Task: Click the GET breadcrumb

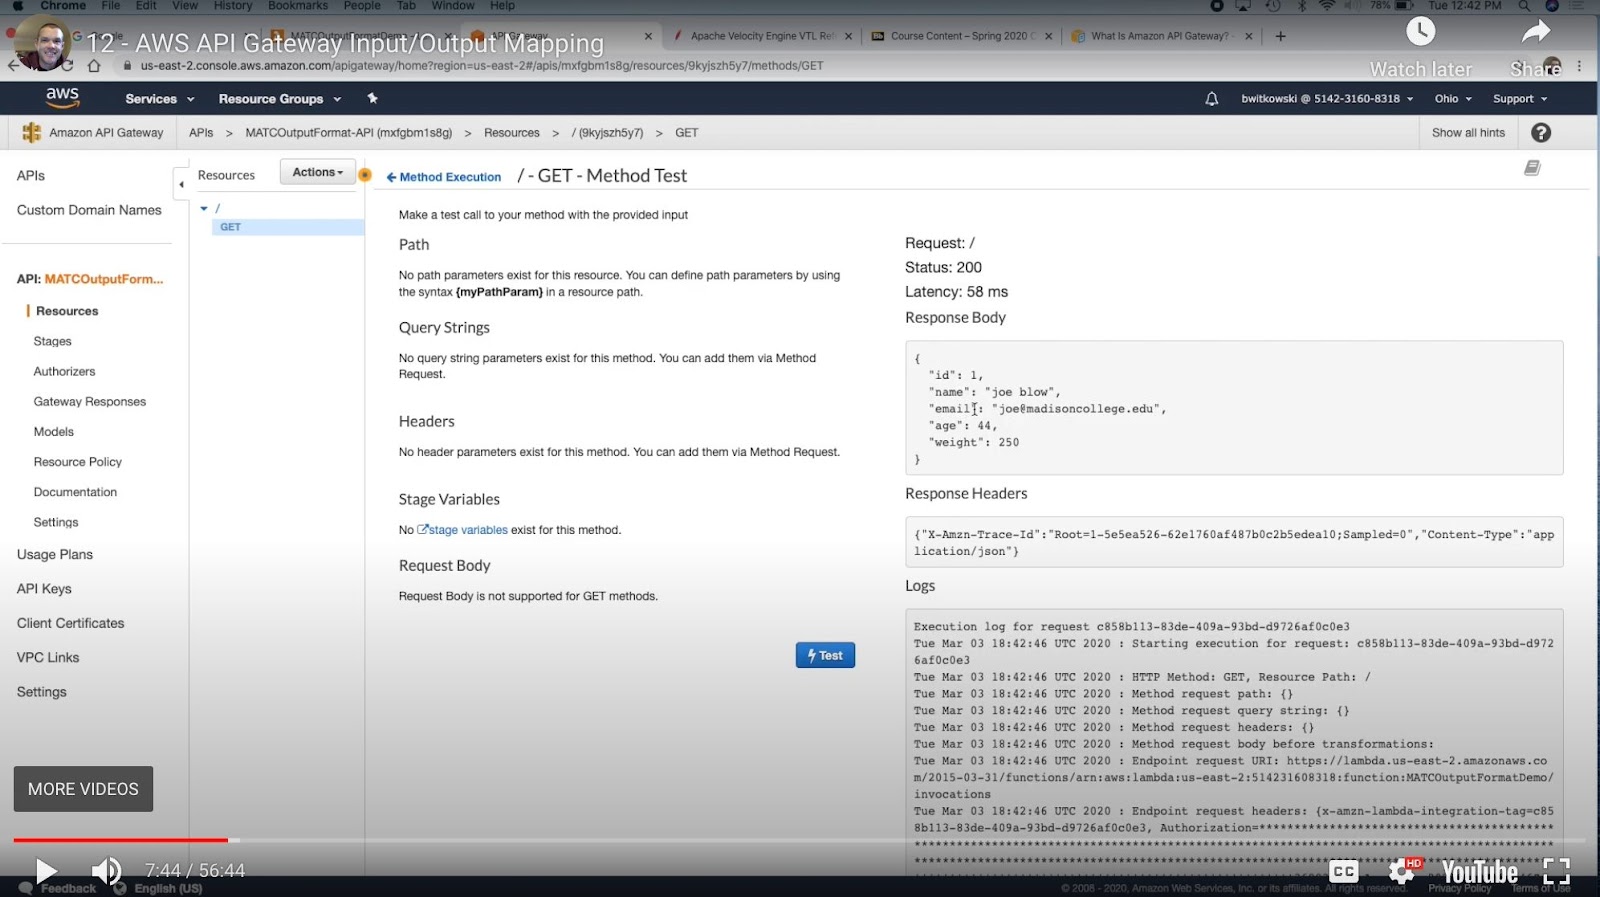Action: (686, 133)
